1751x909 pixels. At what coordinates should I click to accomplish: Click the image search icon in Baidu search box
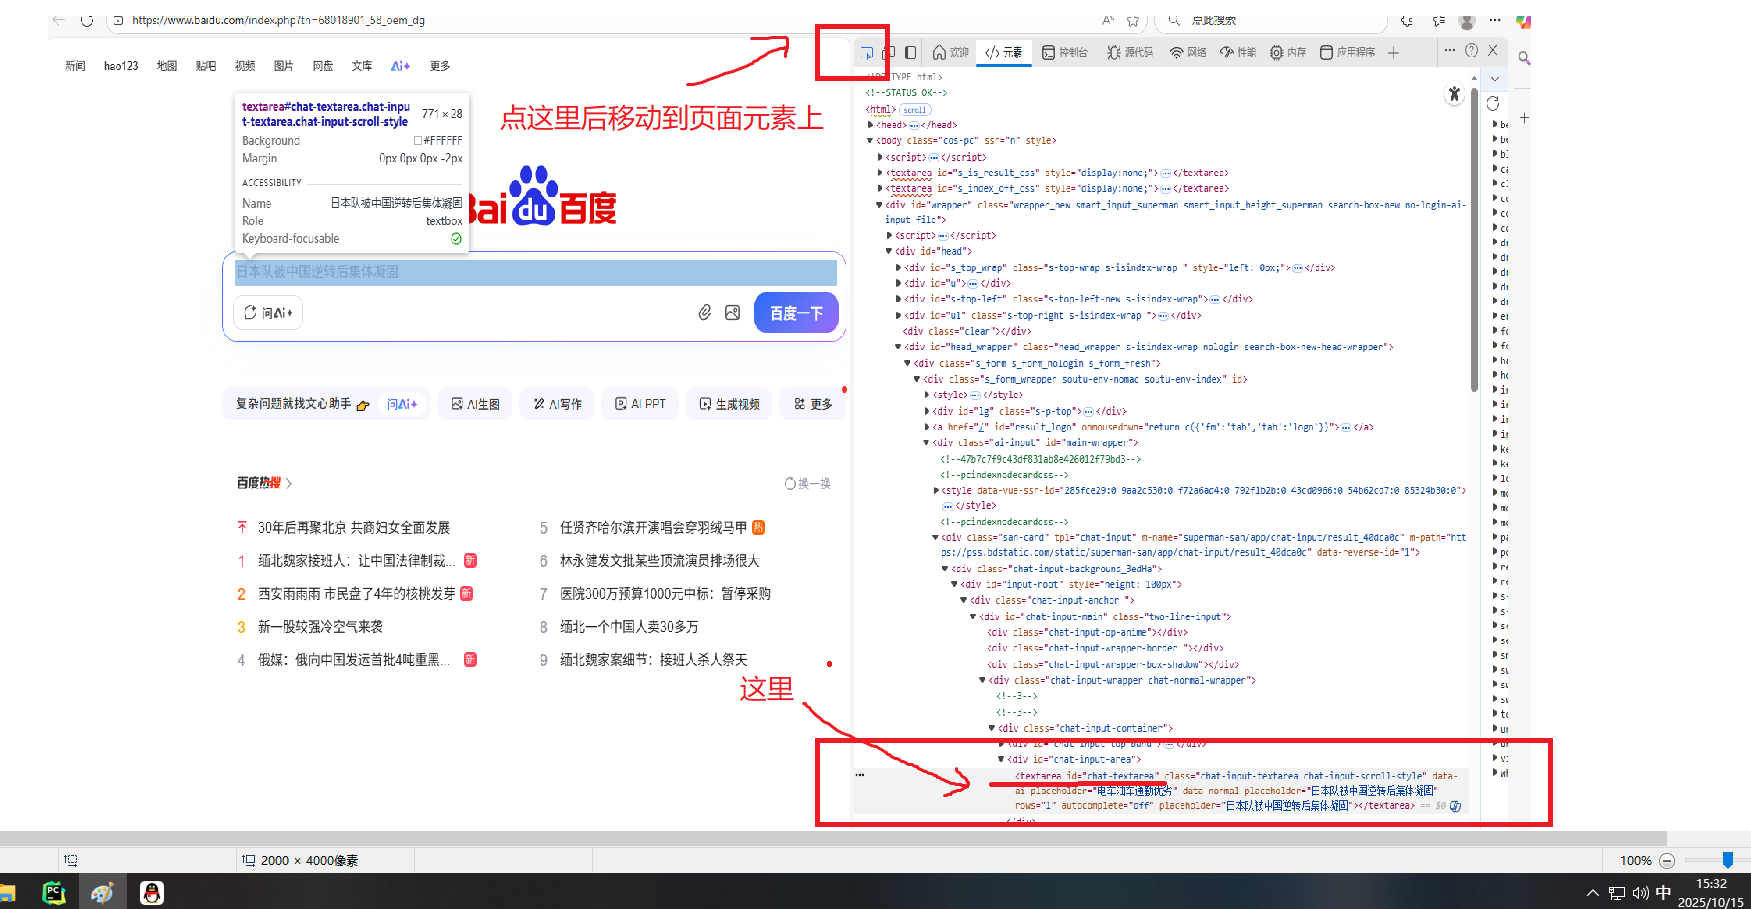(732, 312)
